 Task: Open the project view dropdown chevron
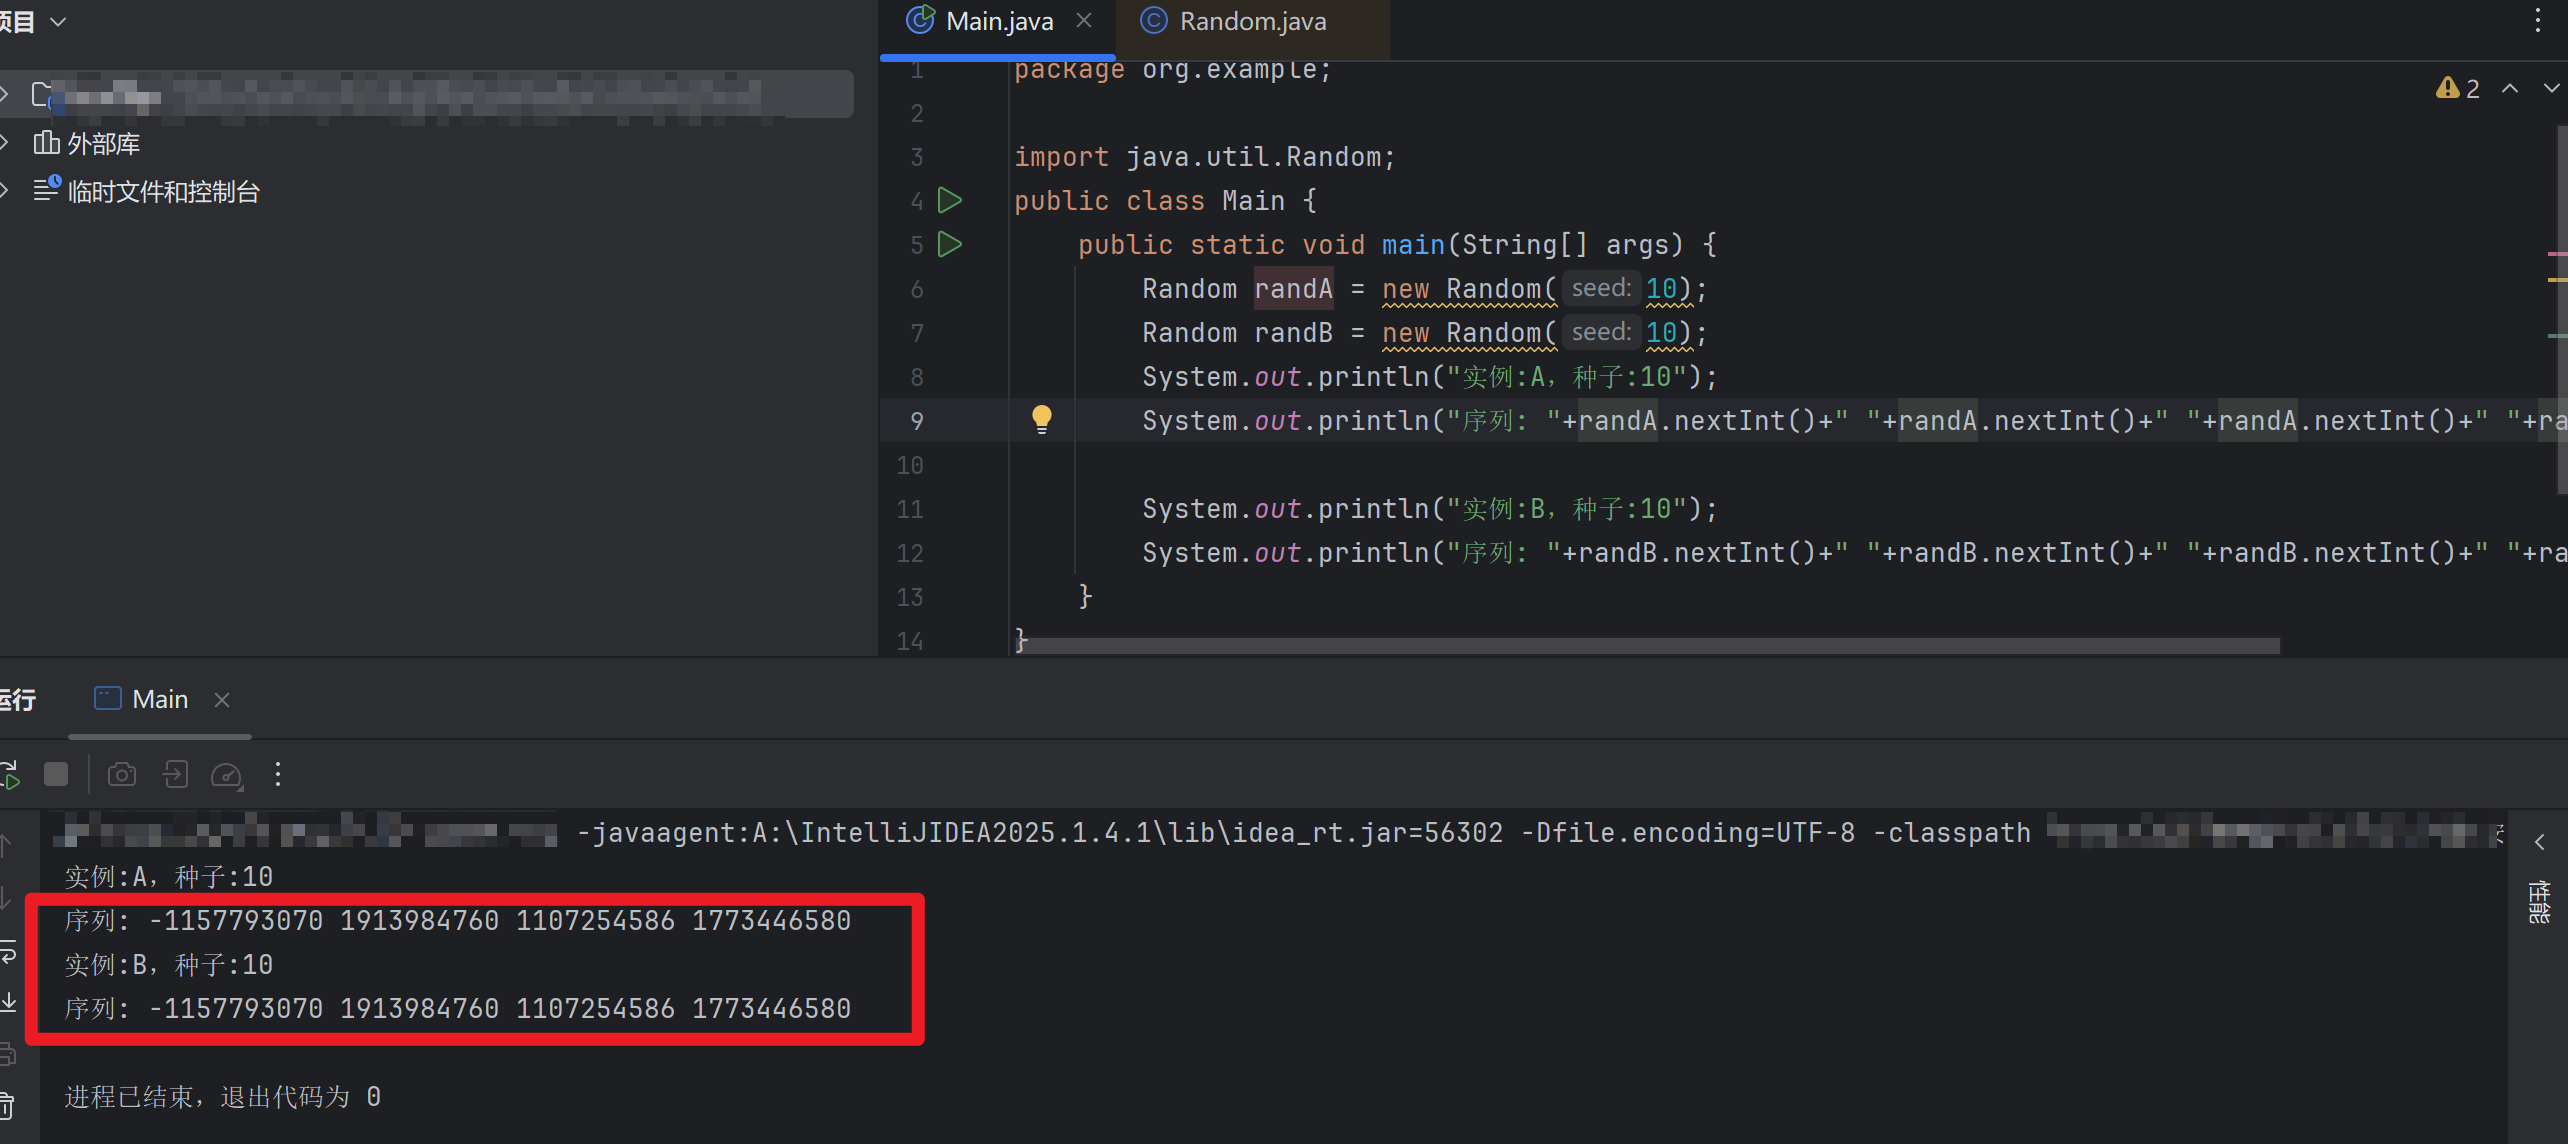pyautogui.click(x=58, y=21)
